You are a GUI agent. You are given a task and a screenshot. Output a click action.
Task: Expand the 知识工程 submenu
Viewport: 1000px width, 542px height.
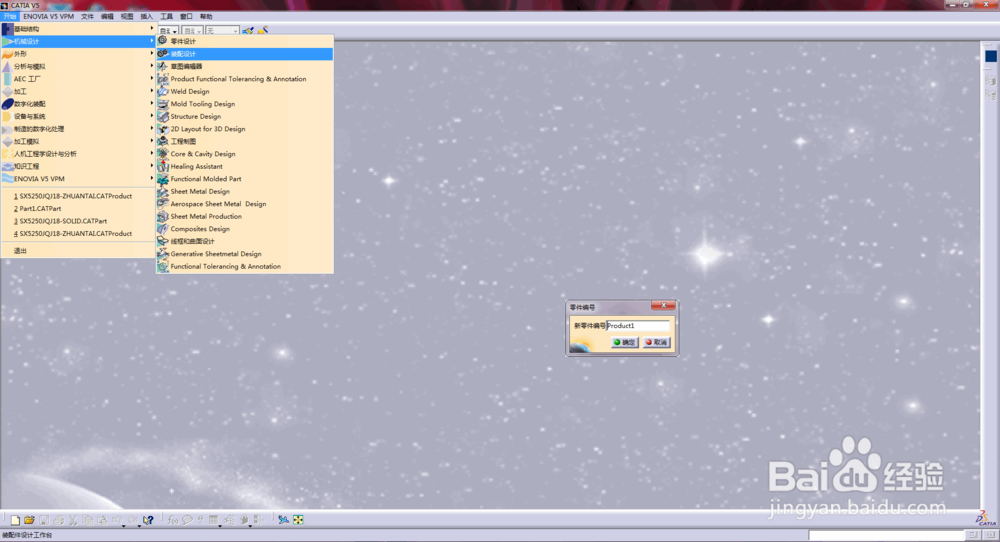point(78,166)
